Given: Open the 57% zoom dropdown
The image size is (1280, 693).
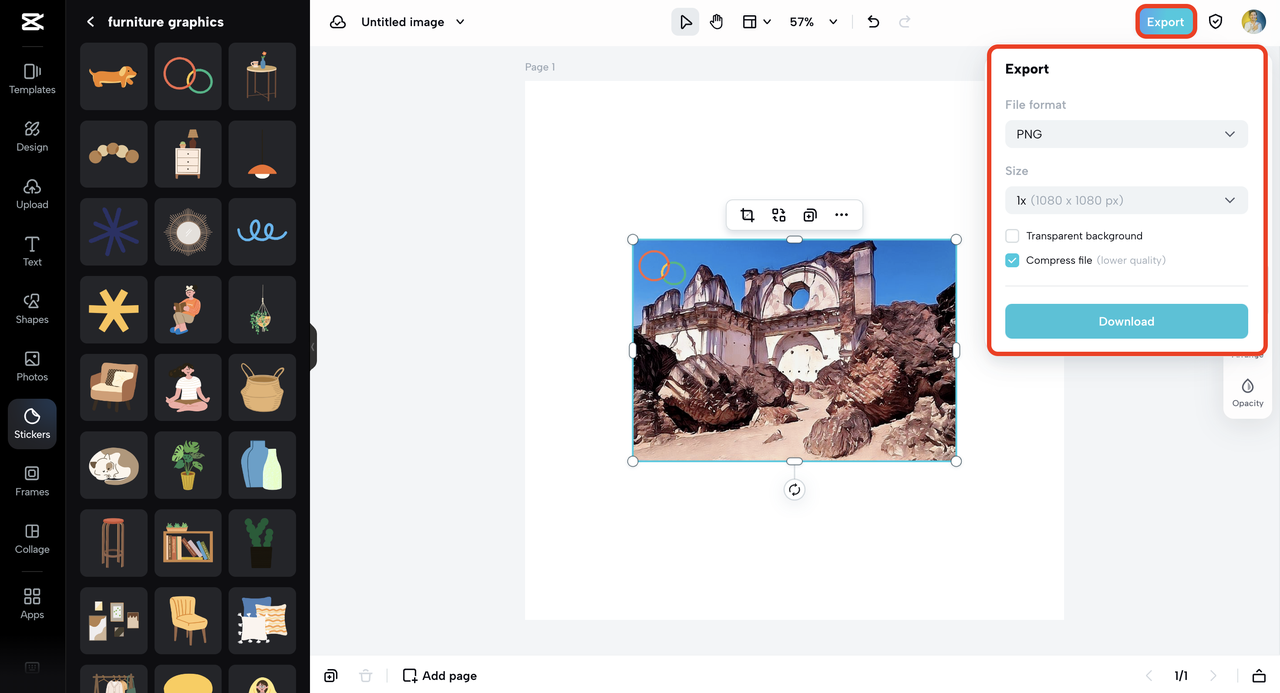Looking at the screenshot, I should 813,22.
